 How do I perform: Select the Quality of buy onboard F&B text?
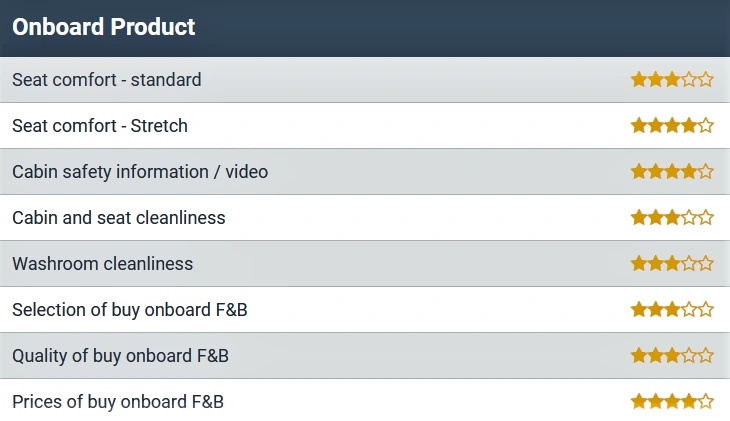coord(120,356)
